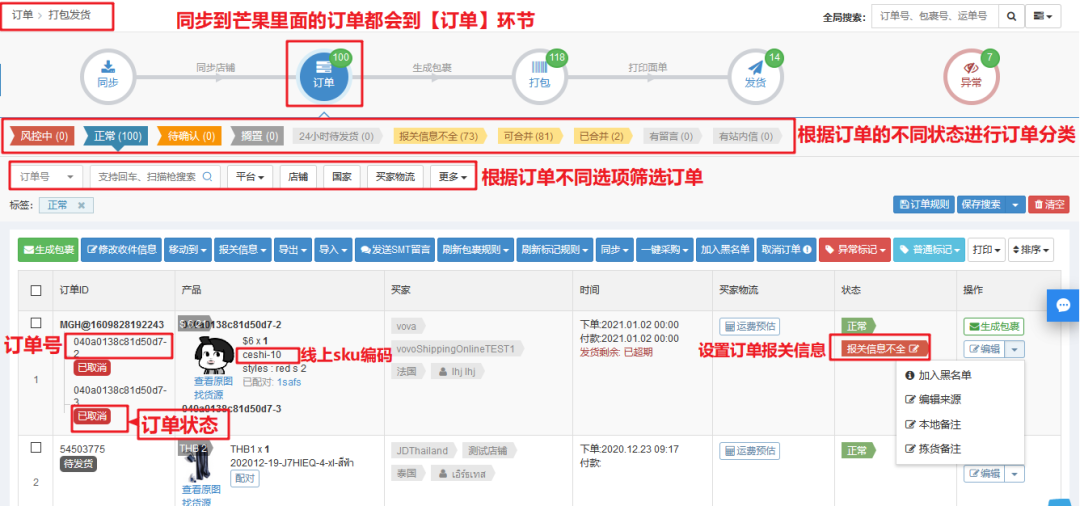
Task: Expand arrow next to 保存搜索 button
Action: [x=1015, y=204]
